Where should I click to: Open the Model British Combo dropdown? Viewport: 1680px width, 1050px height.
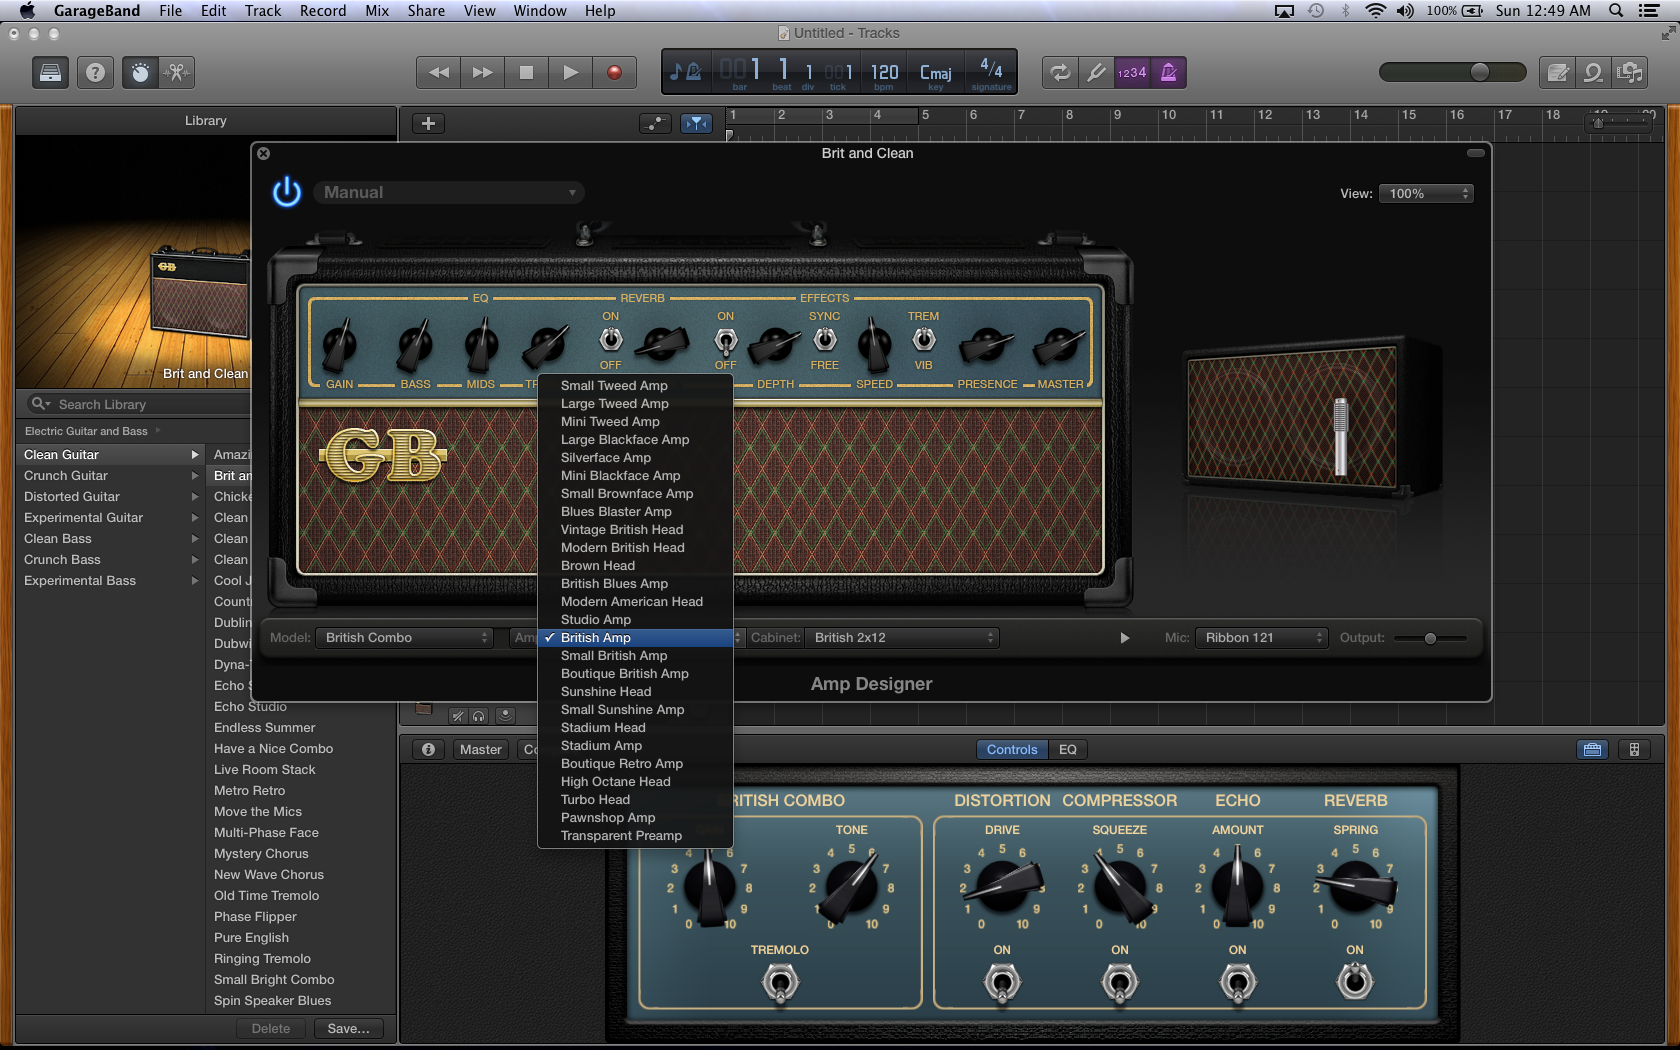click(404, 638)
